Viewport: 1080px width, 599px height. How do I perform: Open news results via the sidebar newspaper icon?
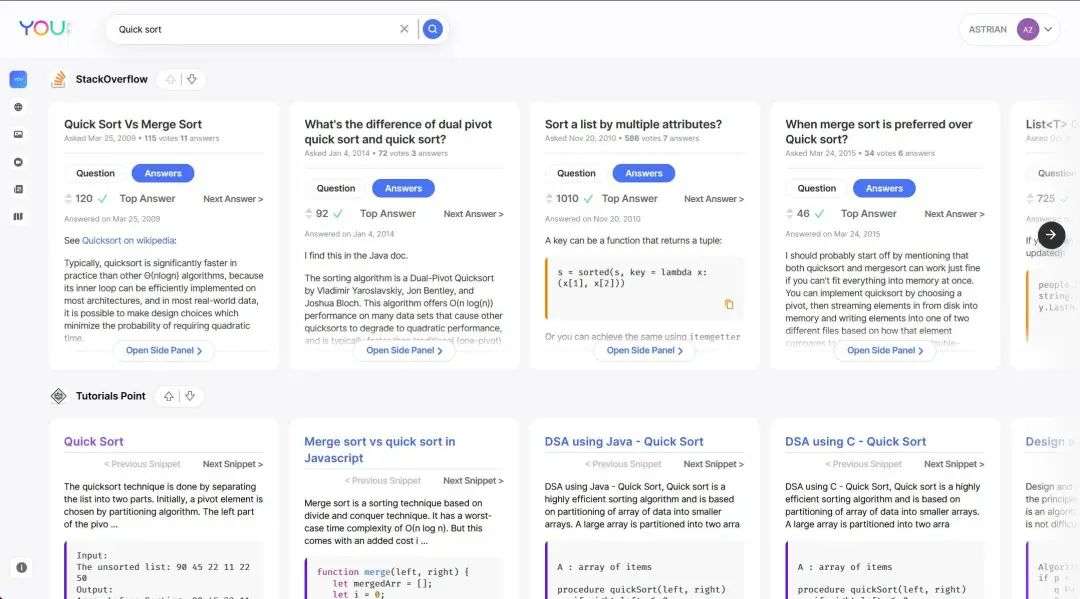pos(19,189)
